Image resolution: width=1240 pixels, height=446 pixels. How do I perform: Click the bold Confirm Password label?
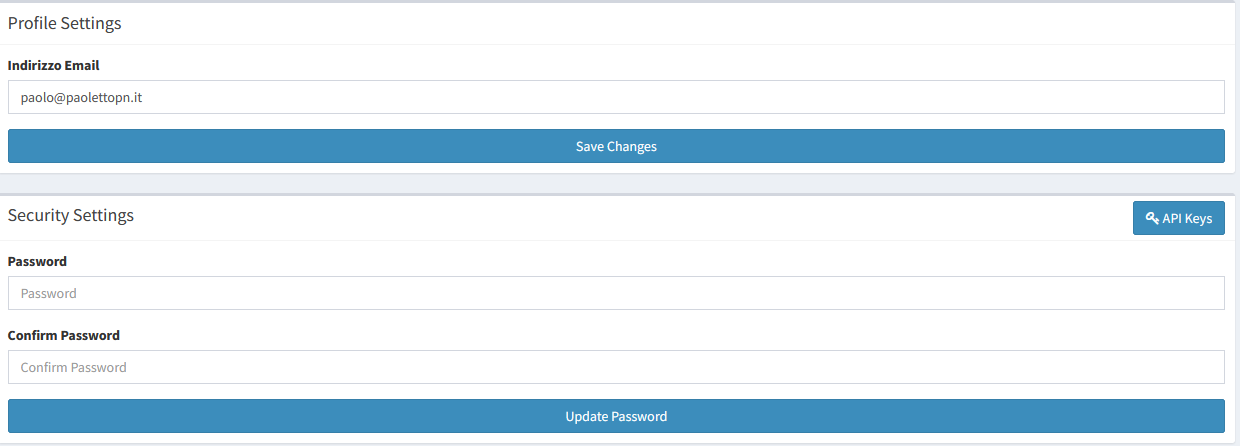click(64, 335)
